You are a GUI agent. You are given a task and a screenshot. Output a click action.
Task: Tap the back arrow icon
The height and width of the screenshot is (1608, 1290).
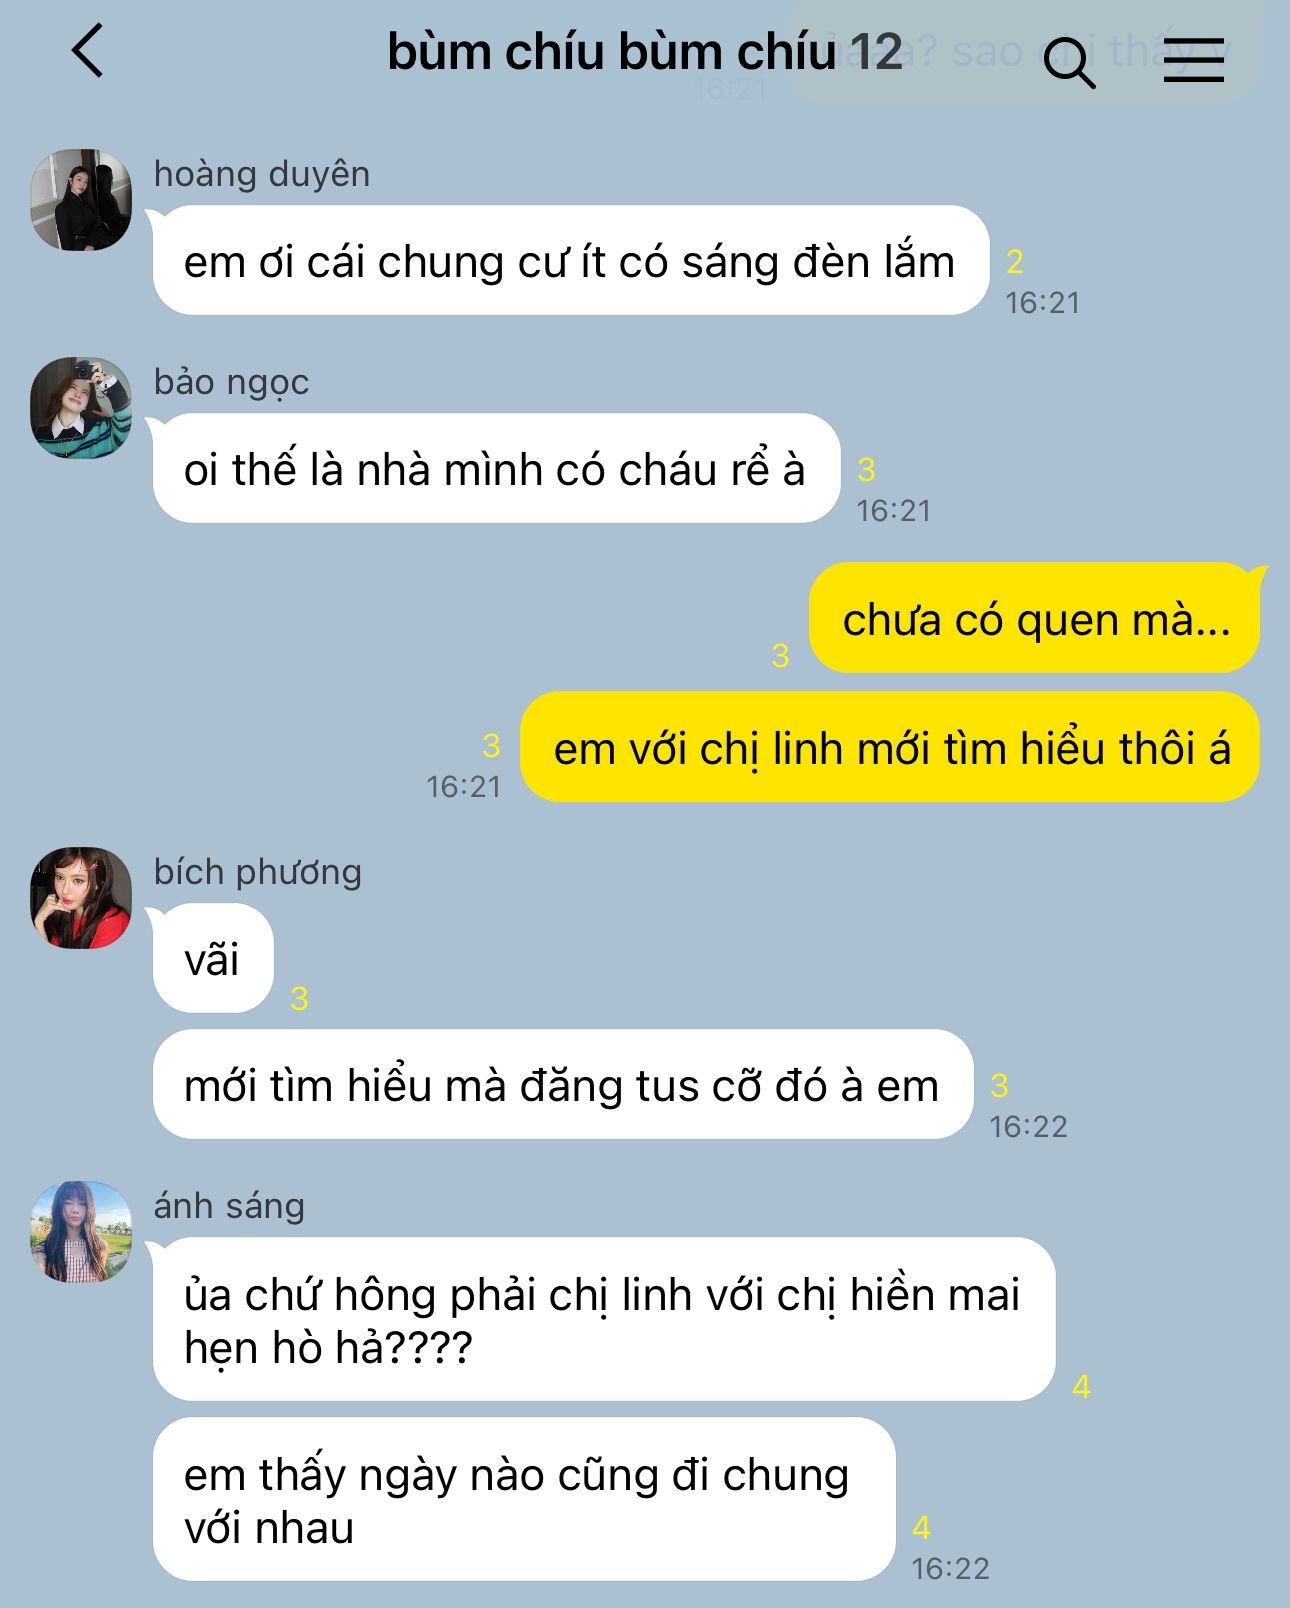[88, 51]
